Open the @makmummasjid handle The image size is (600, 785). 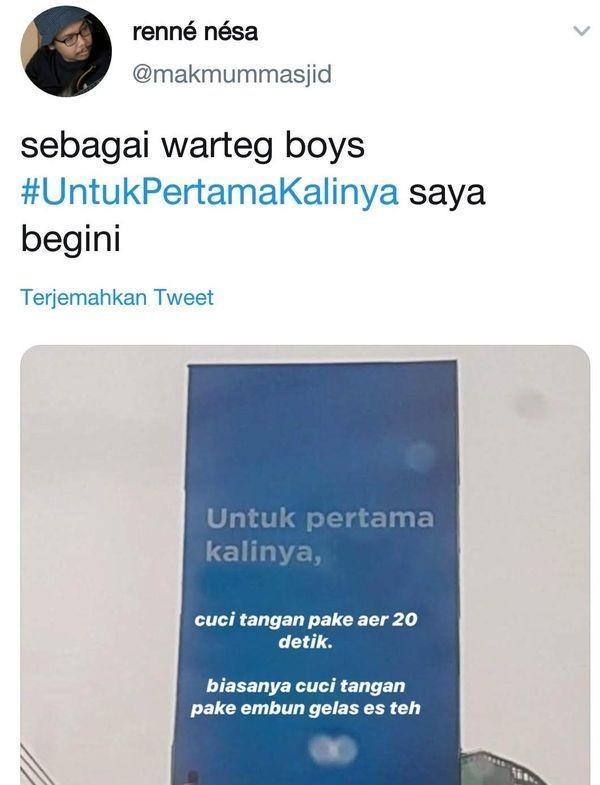pyautogui.click(x=232, y=74)
